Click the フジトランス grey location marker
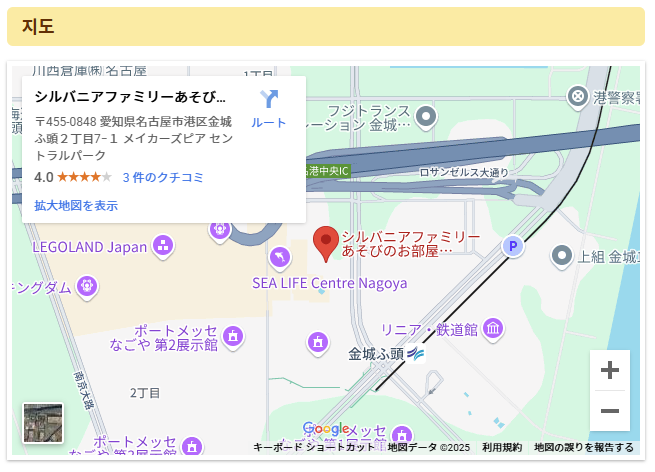This screenshot has width=655, height=472. pos(426,117)
